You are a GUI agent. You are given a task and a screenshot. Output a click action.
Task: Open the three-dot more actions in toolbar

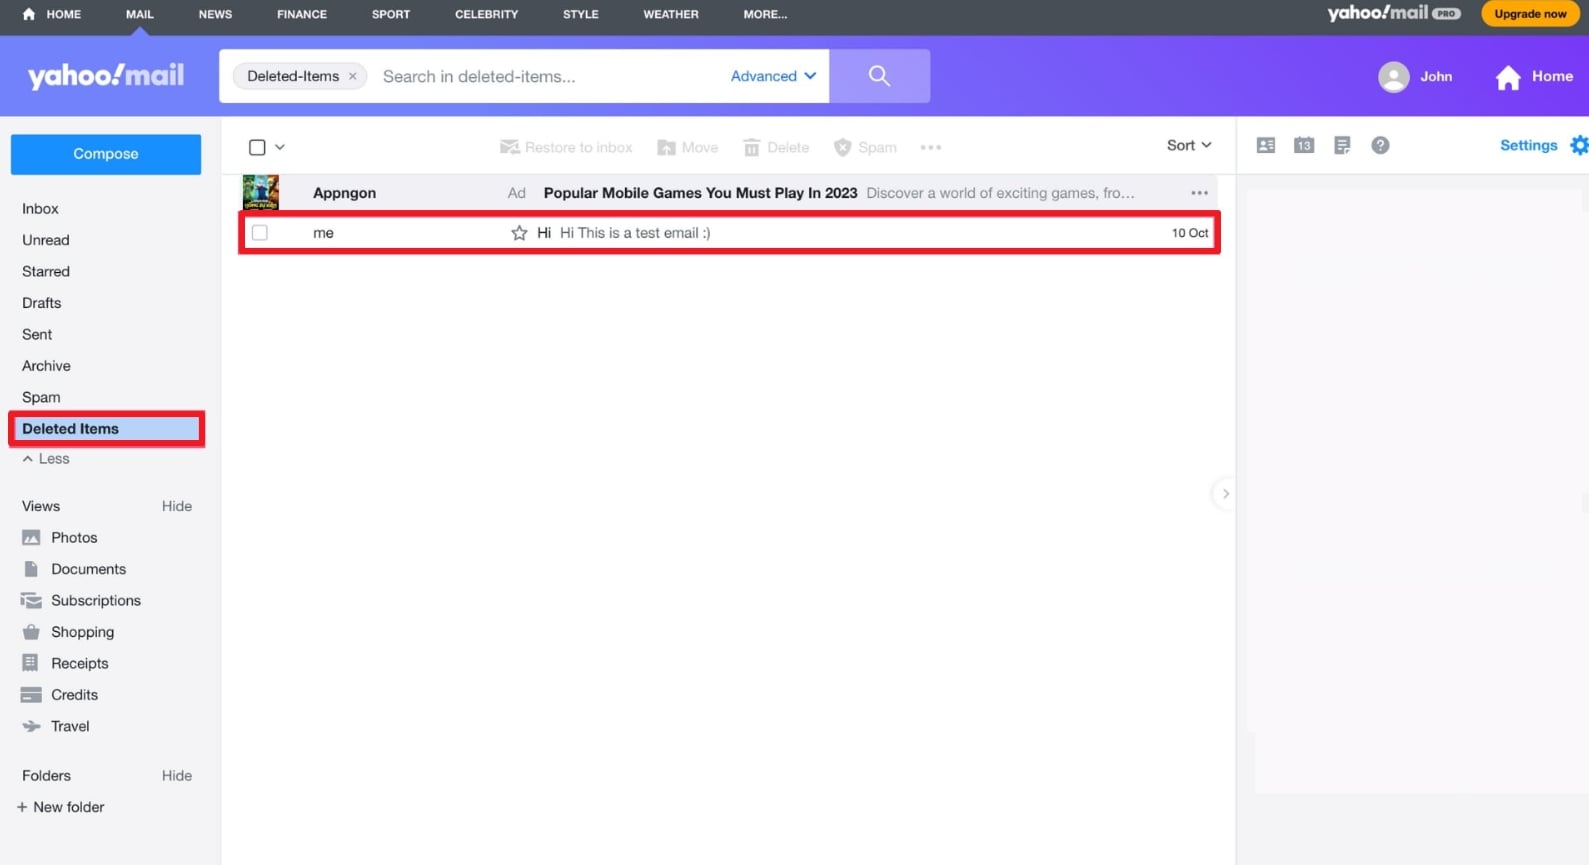pyautogui.click(x=931, y=147)
